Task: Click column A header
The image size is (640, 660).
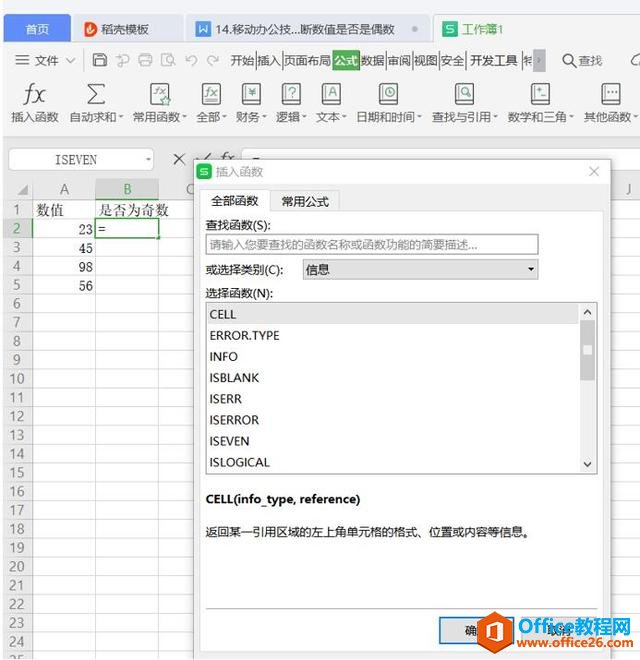Action: [64, 189]
